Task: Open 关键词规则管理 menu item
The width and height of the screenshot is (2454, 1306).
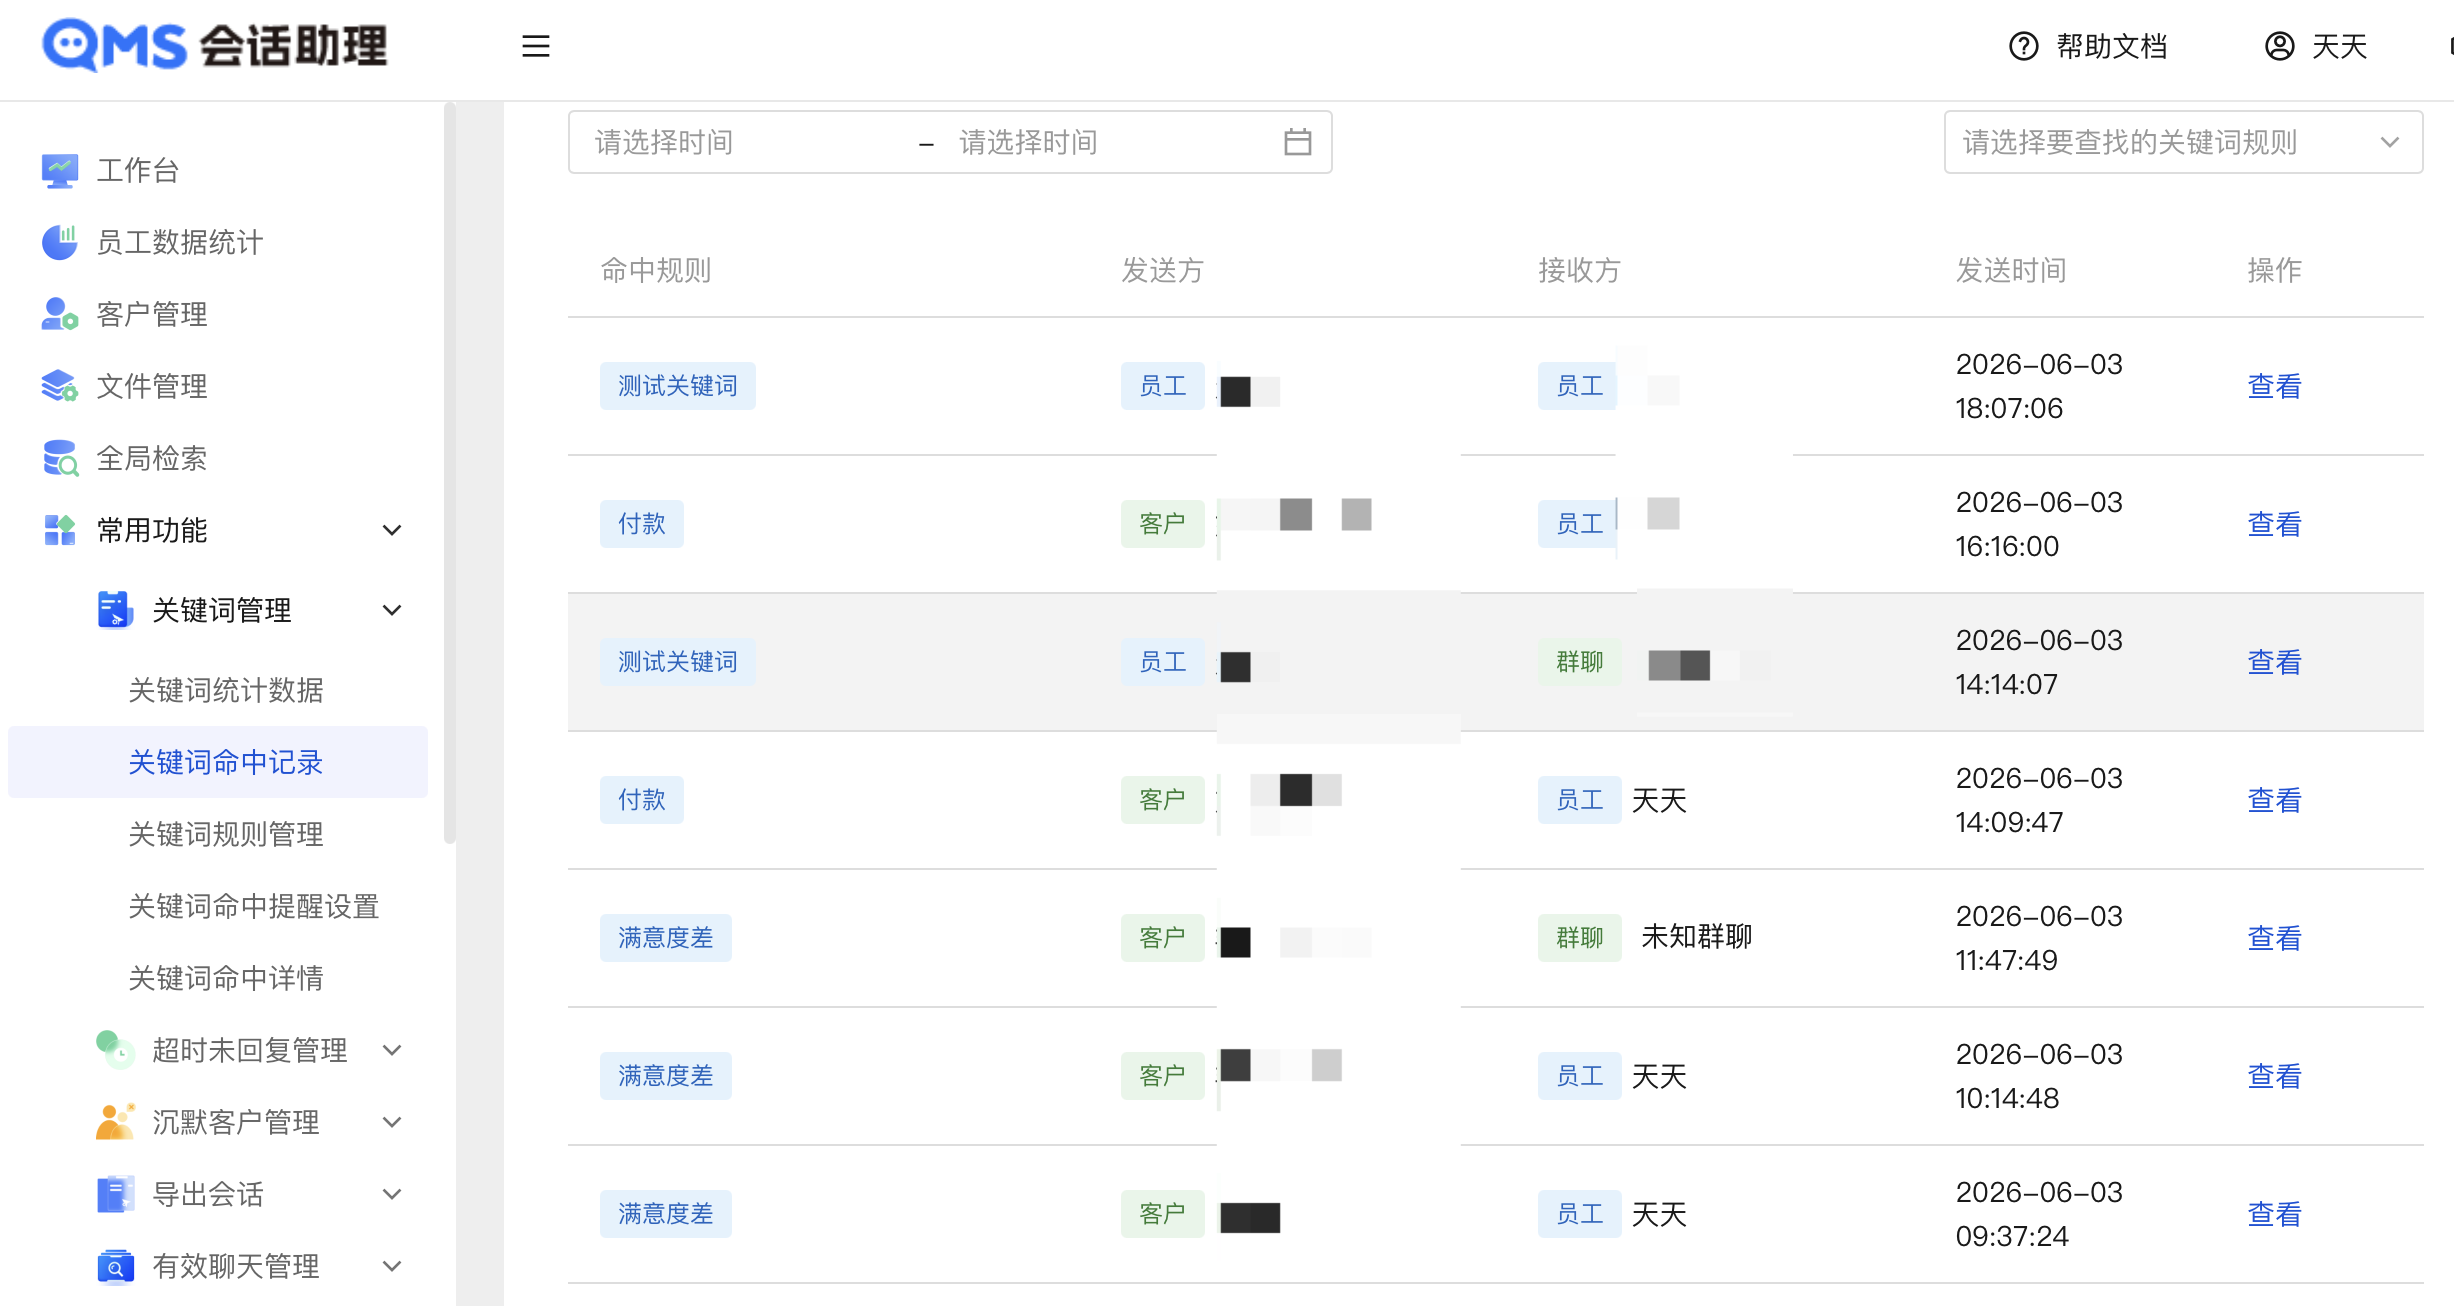Action: coord(226,834)
